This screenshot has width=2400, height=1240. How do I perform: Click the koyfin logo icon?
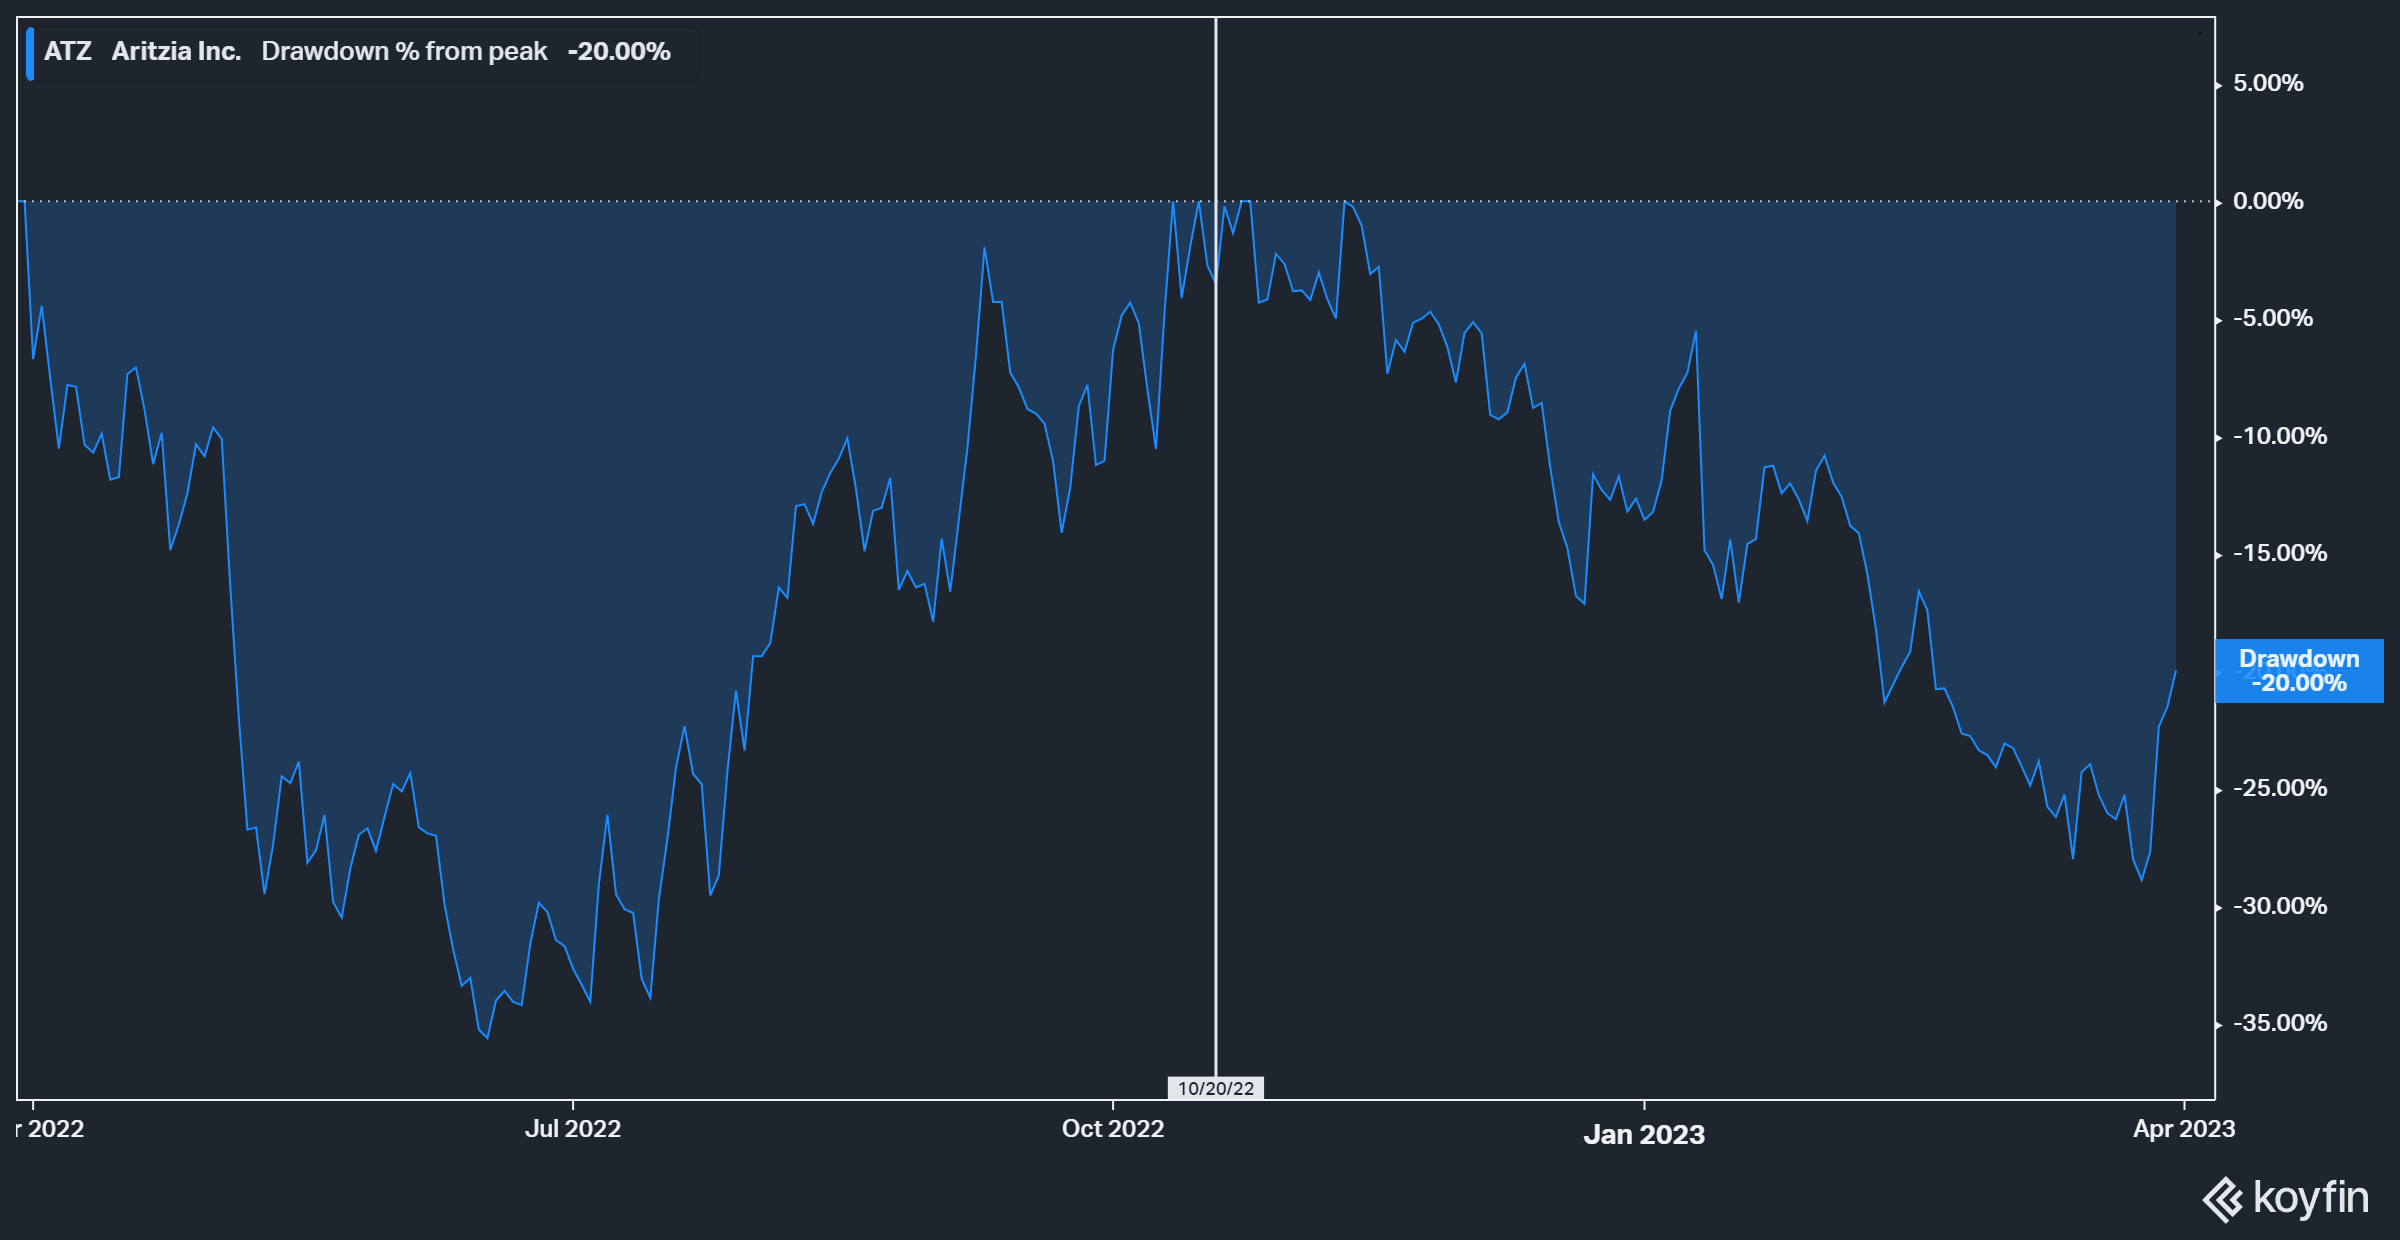tap(2223, 1200)
